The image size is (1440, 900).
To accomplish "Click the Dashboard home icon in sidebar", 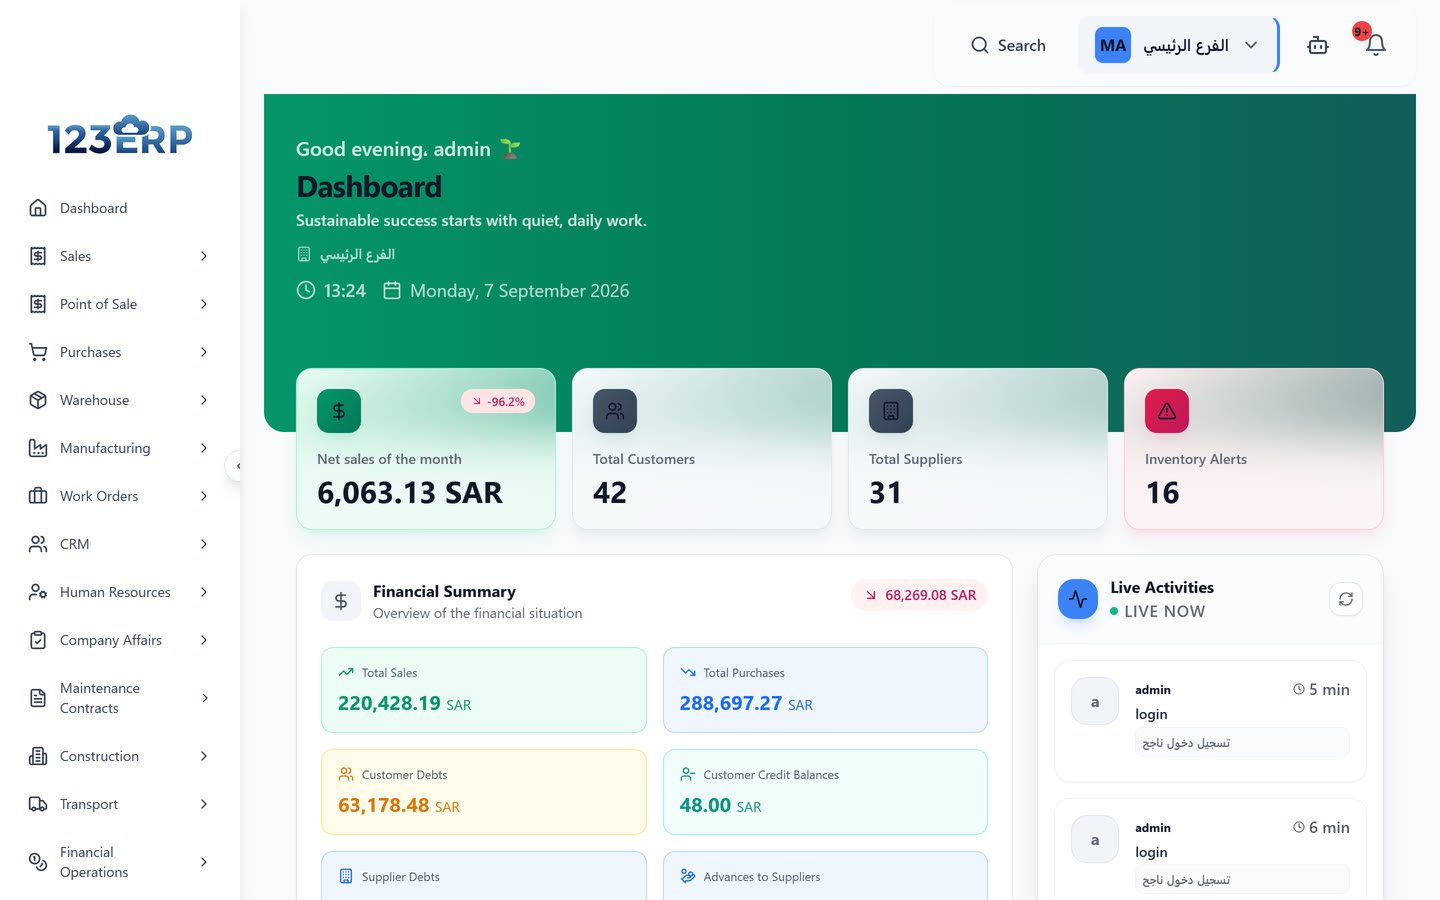I will pos(38,208).
